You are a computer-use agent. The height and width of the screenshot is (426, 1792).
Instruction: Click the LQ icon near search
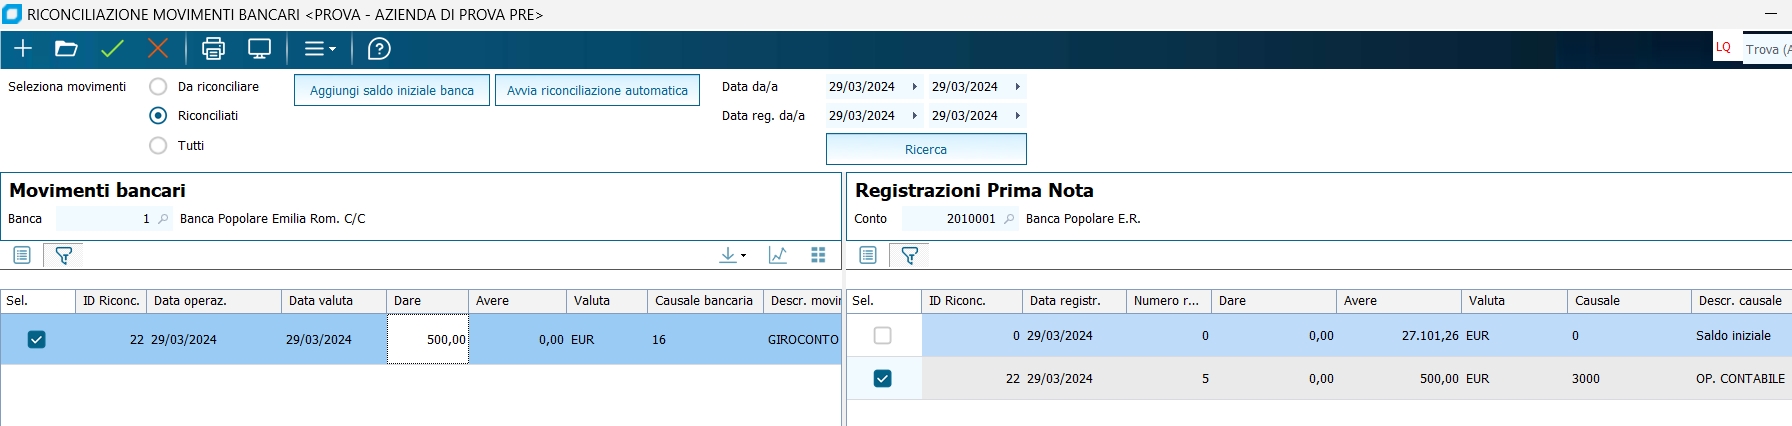pyautogui.click(x=1723, y=47)
